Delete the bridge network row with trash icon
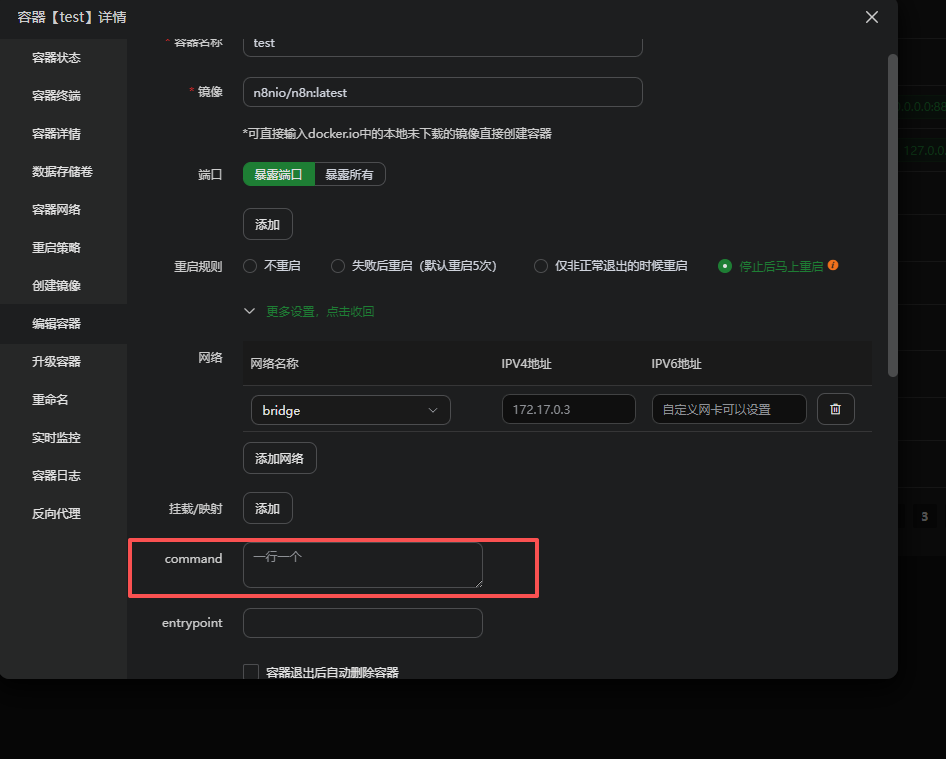 (835, 409)
